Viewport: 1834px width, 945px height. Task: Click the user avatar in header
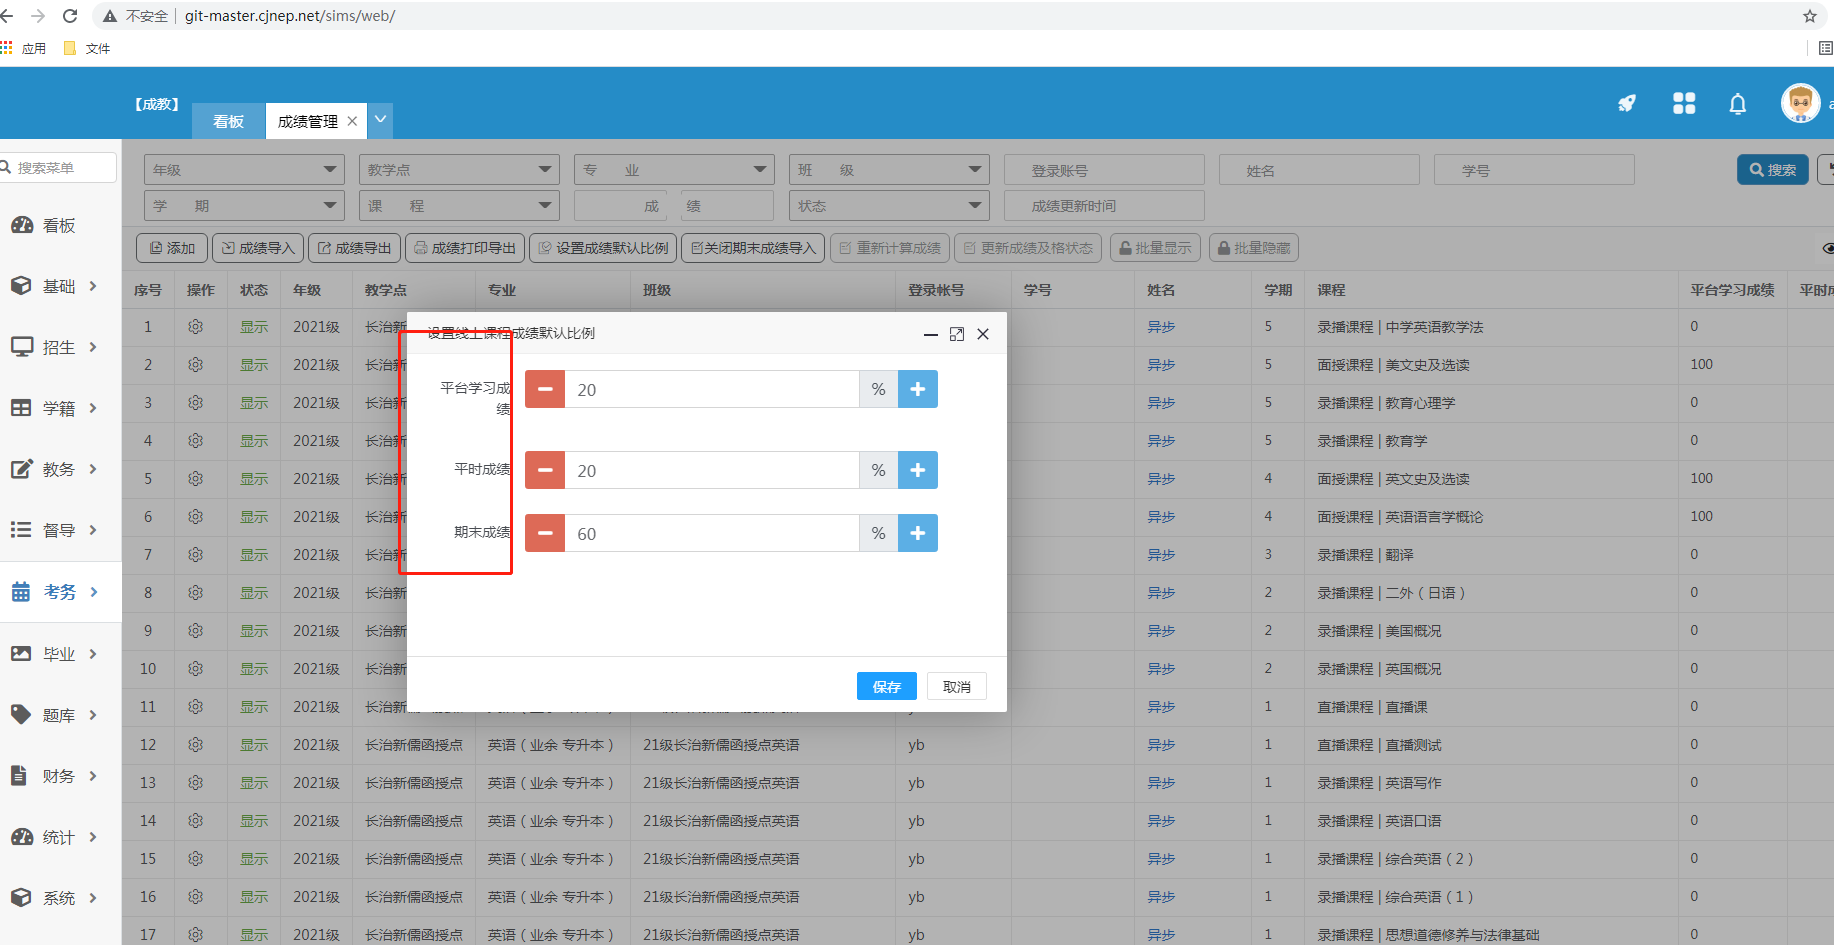coord(1800,103)
